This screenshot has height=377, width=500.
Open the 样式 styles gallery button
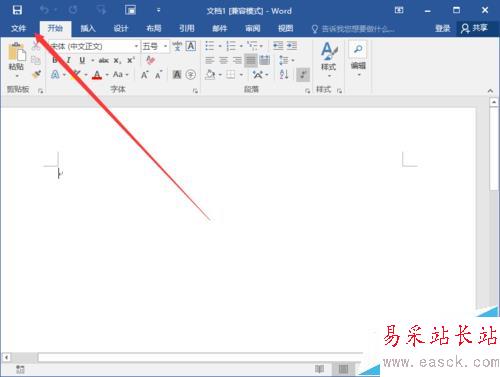click(x=329, y=59)
